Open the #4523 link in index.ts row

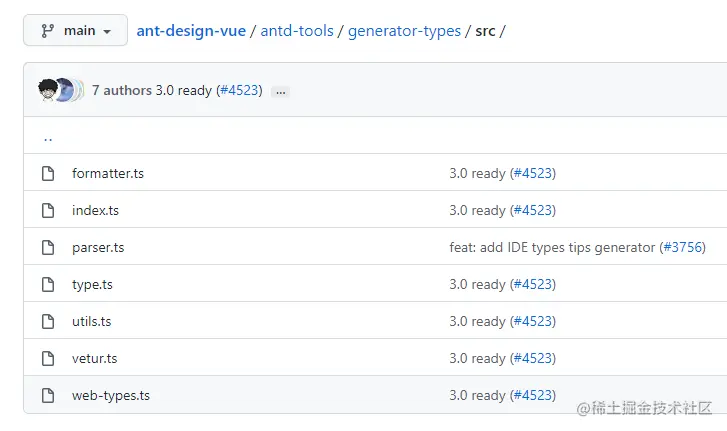pos(533,210)
